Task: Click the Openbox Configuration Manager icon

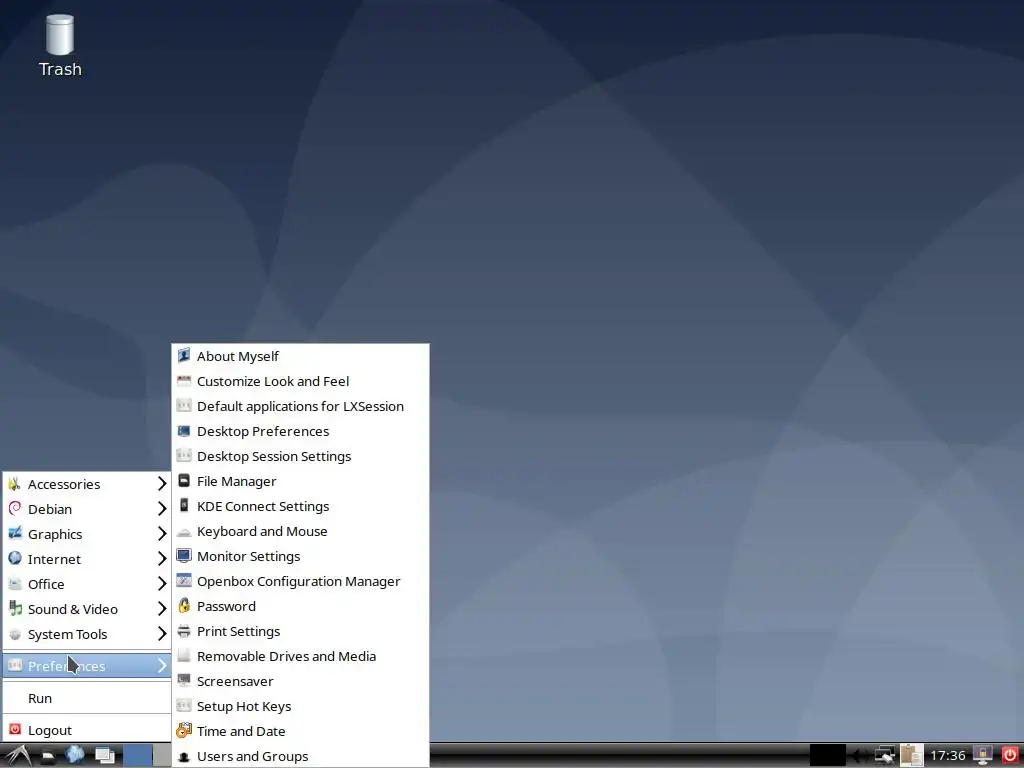Action: point(184,581)
